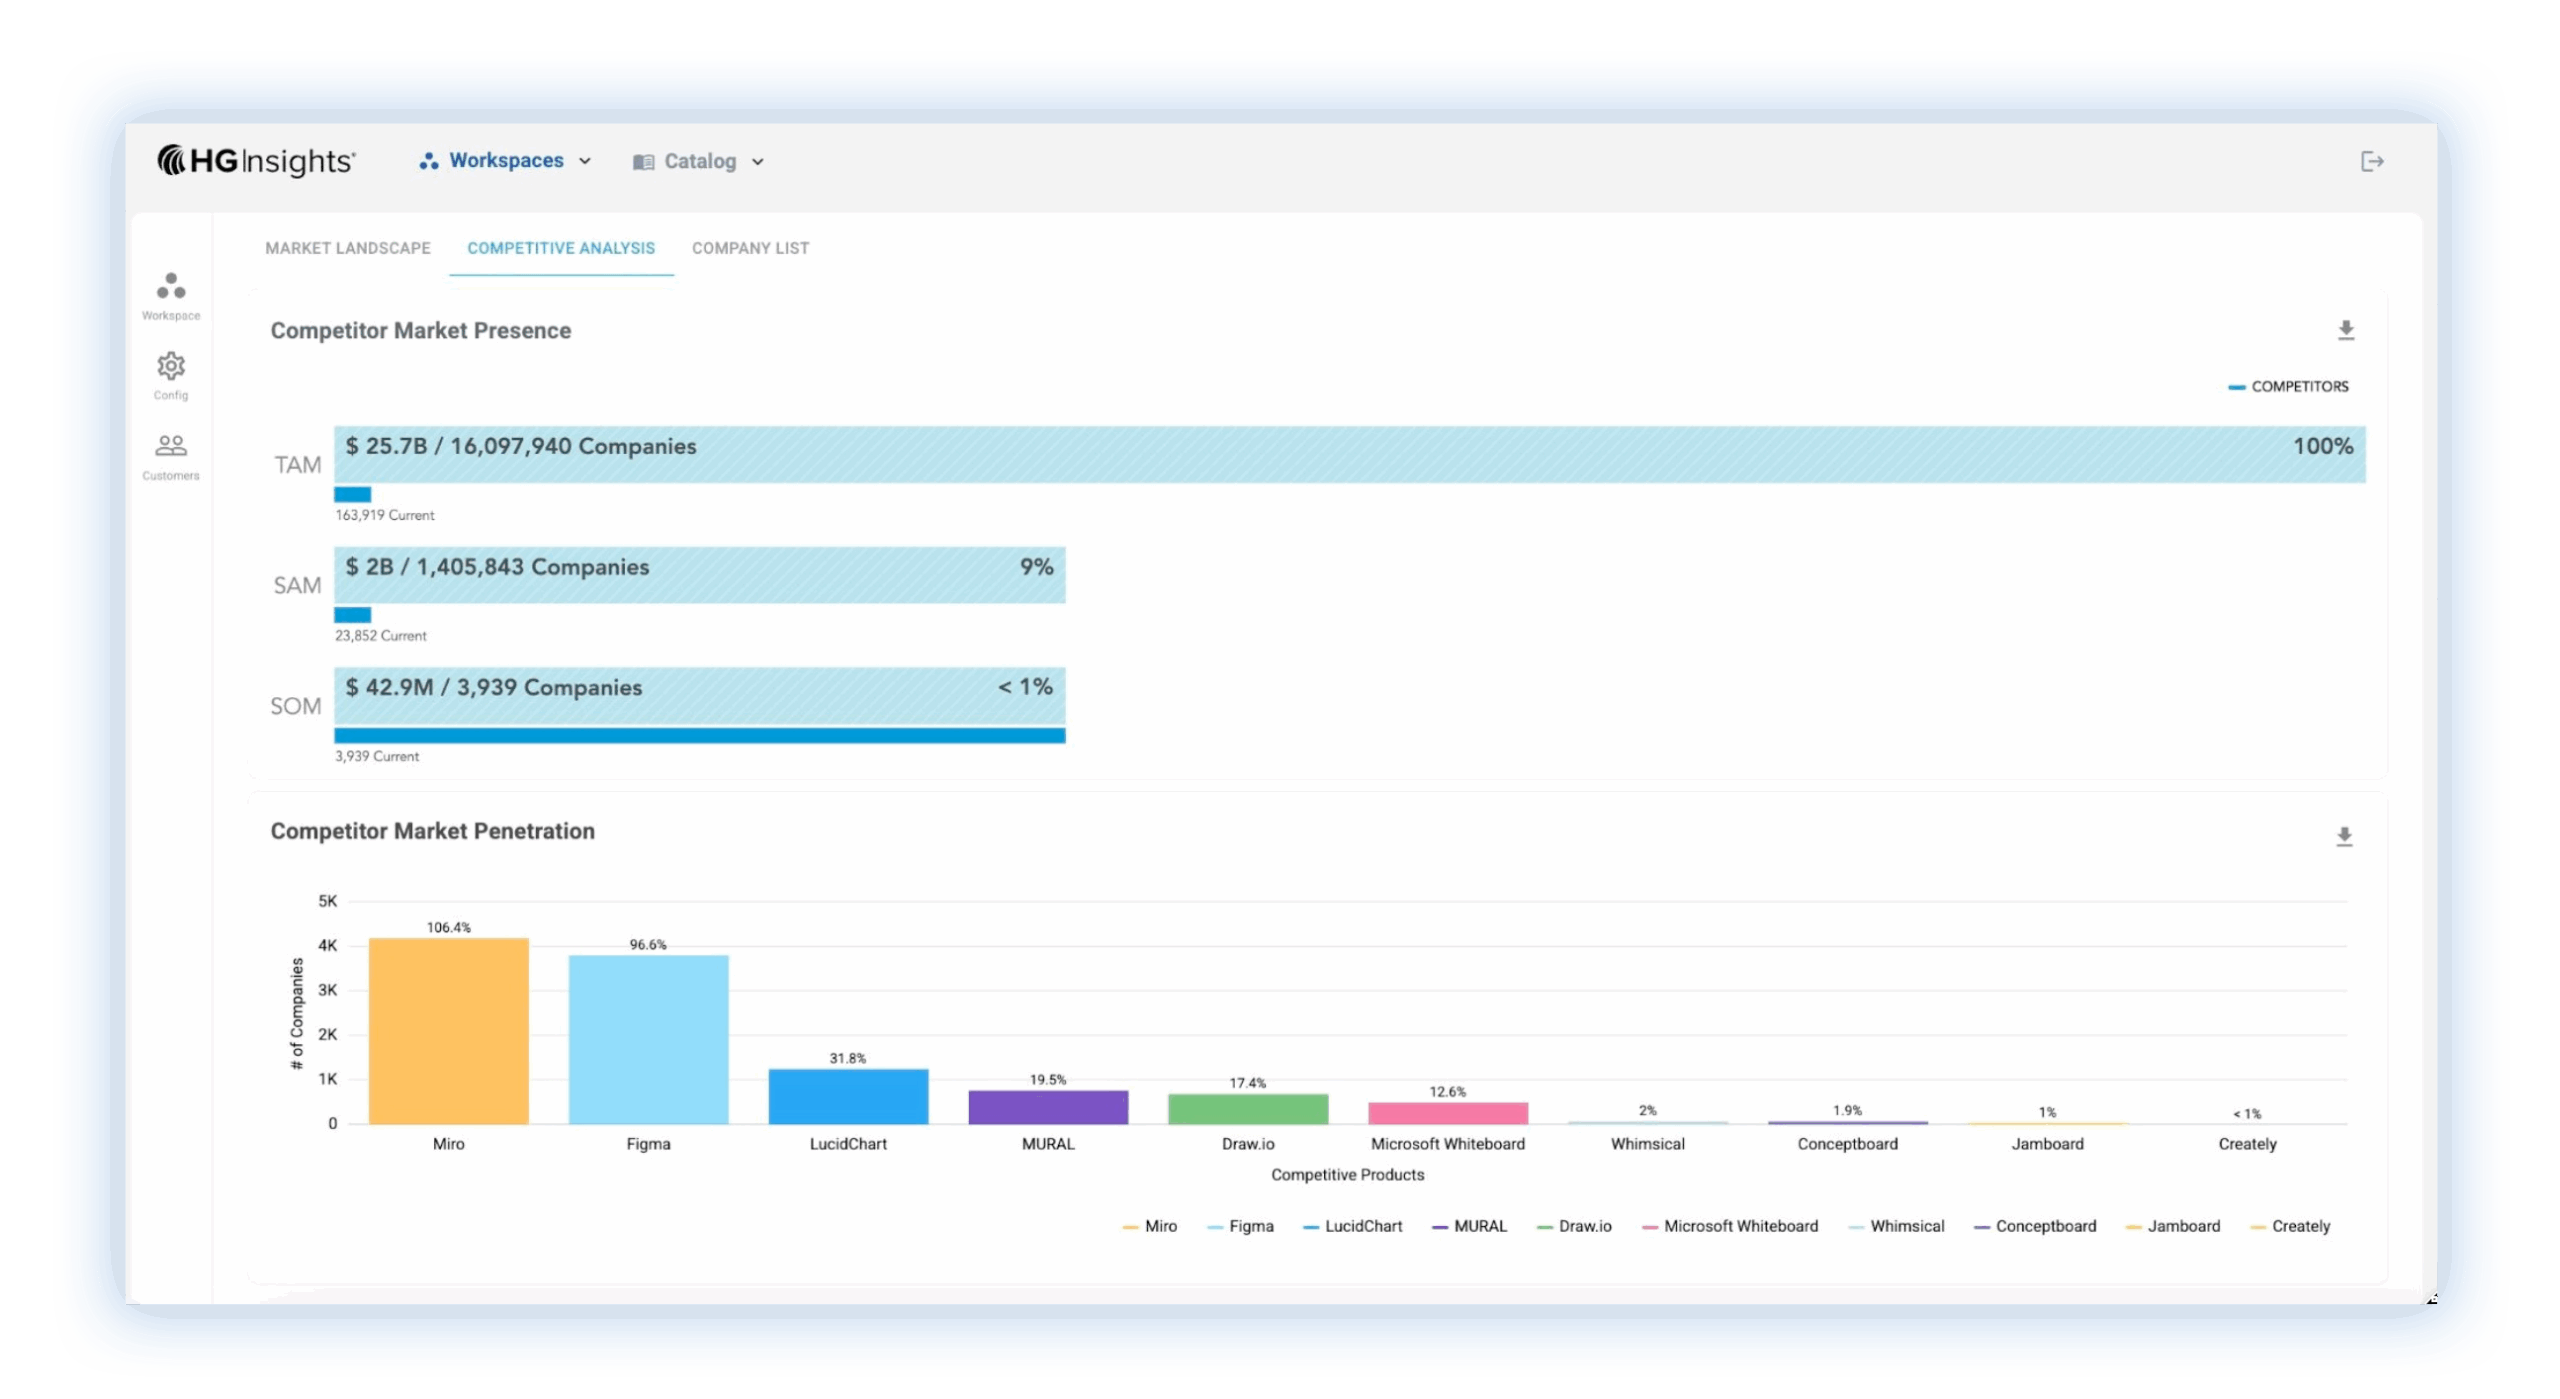Click the SOM current progress bar
The width and height of the screenshot is (2560, 1399).
(x=699, y=736)
